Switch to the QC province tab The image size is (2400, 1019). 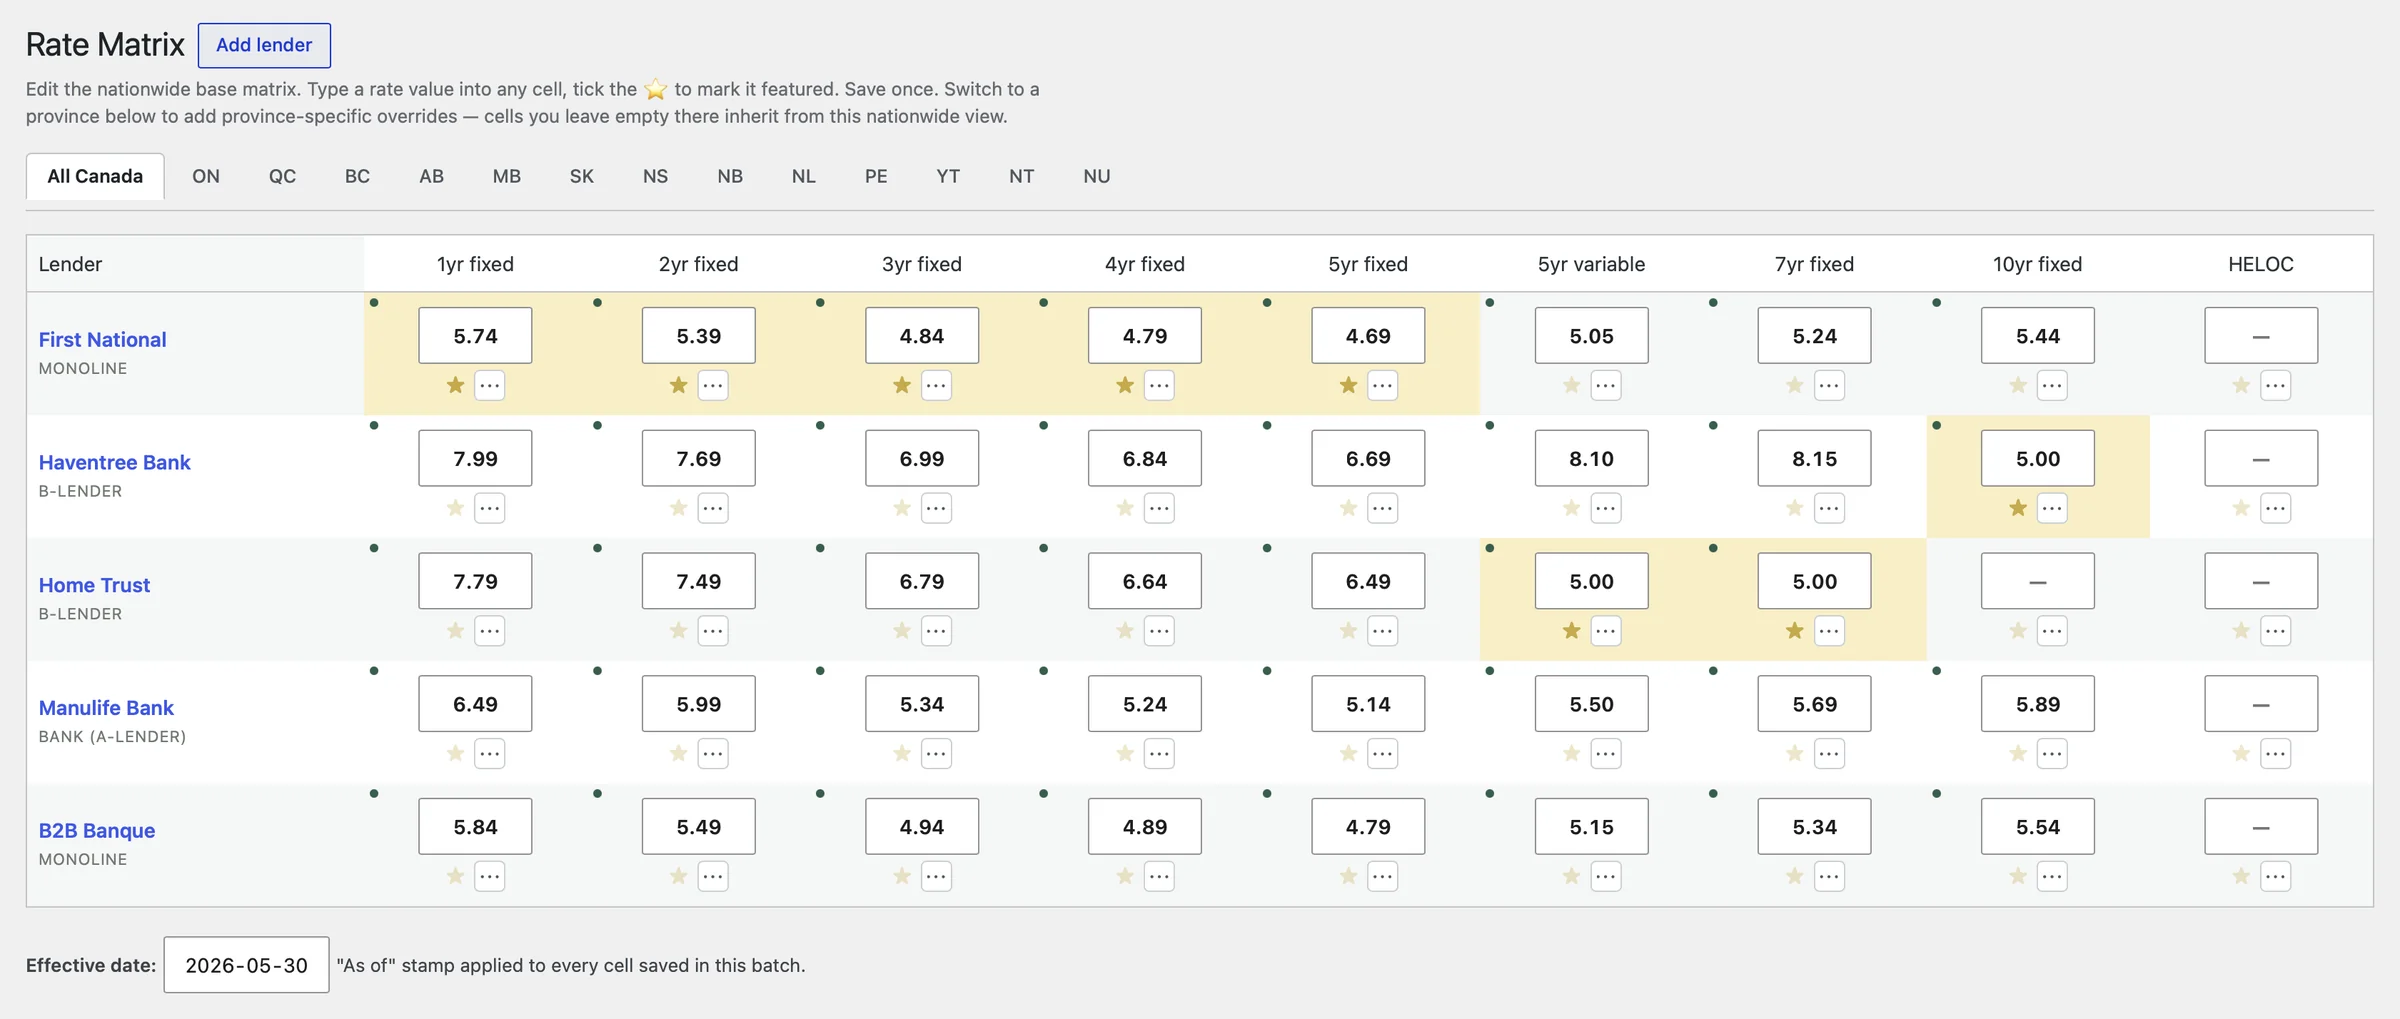click(282, 176)
